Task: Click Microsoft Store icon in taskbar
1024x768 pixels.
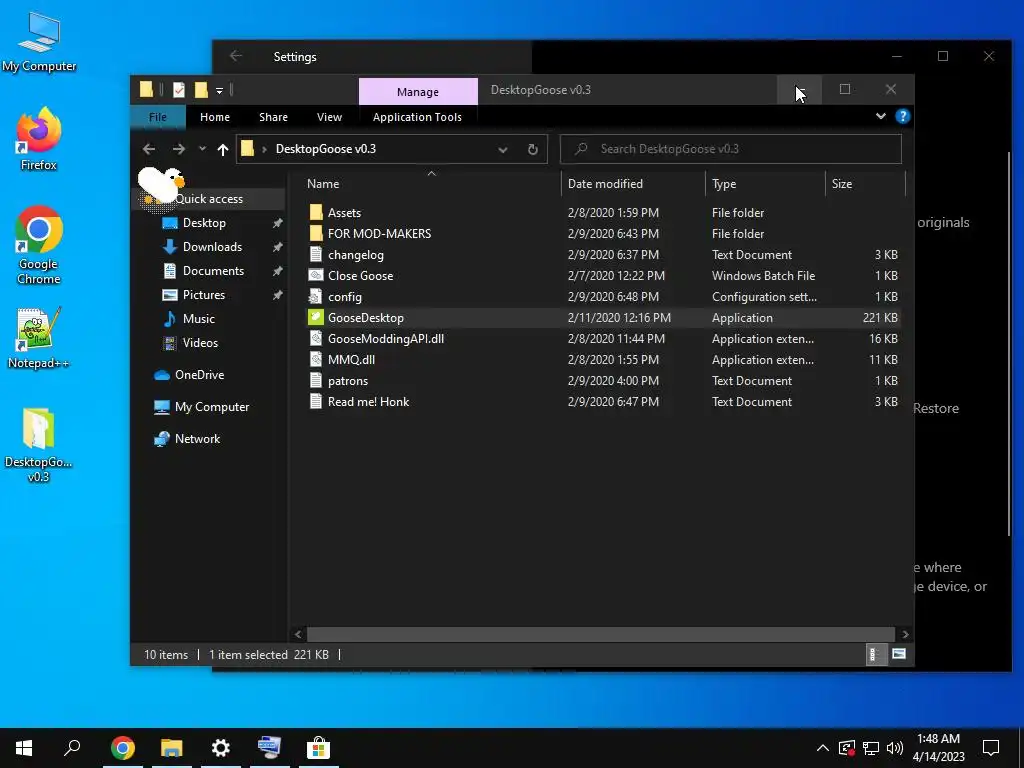Action: click(318, 748)
